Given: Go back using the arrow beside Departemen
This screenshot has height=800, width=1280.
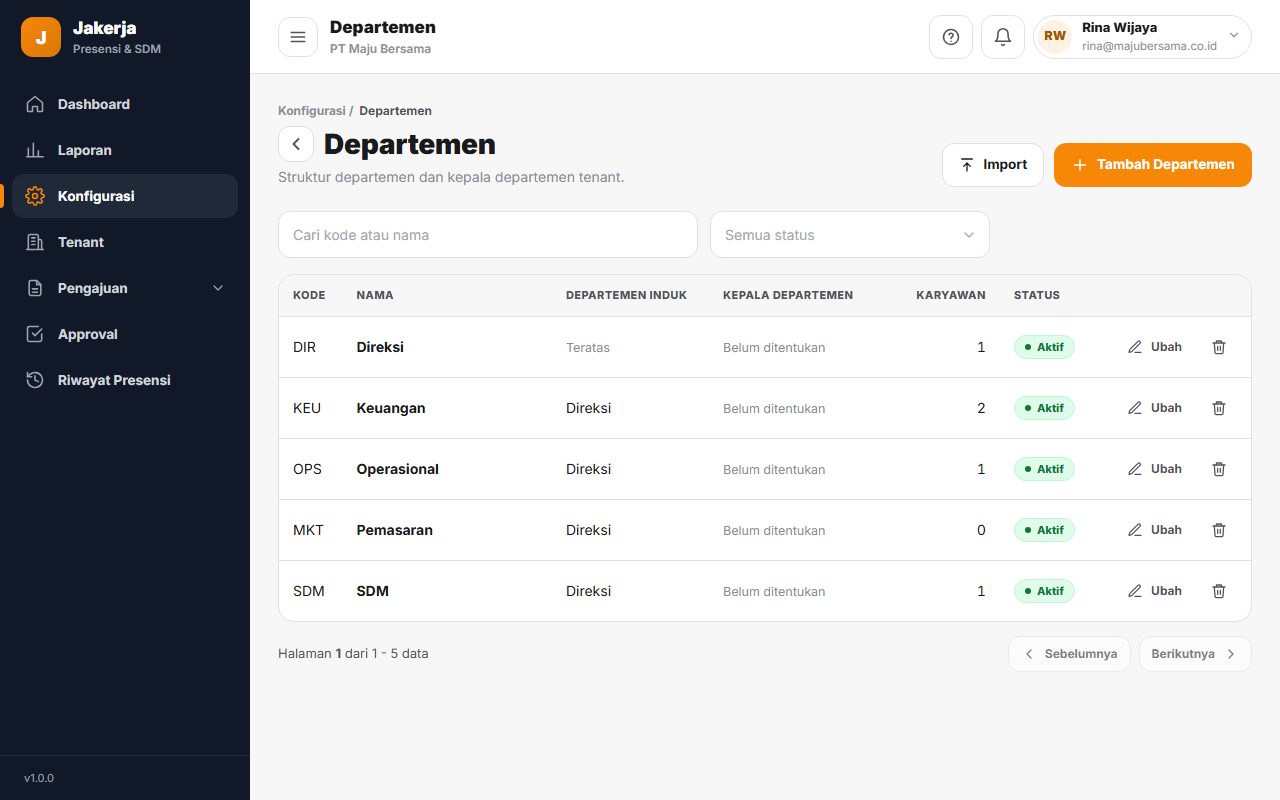Looking at the screenshot, I should (x=296, y=144).
